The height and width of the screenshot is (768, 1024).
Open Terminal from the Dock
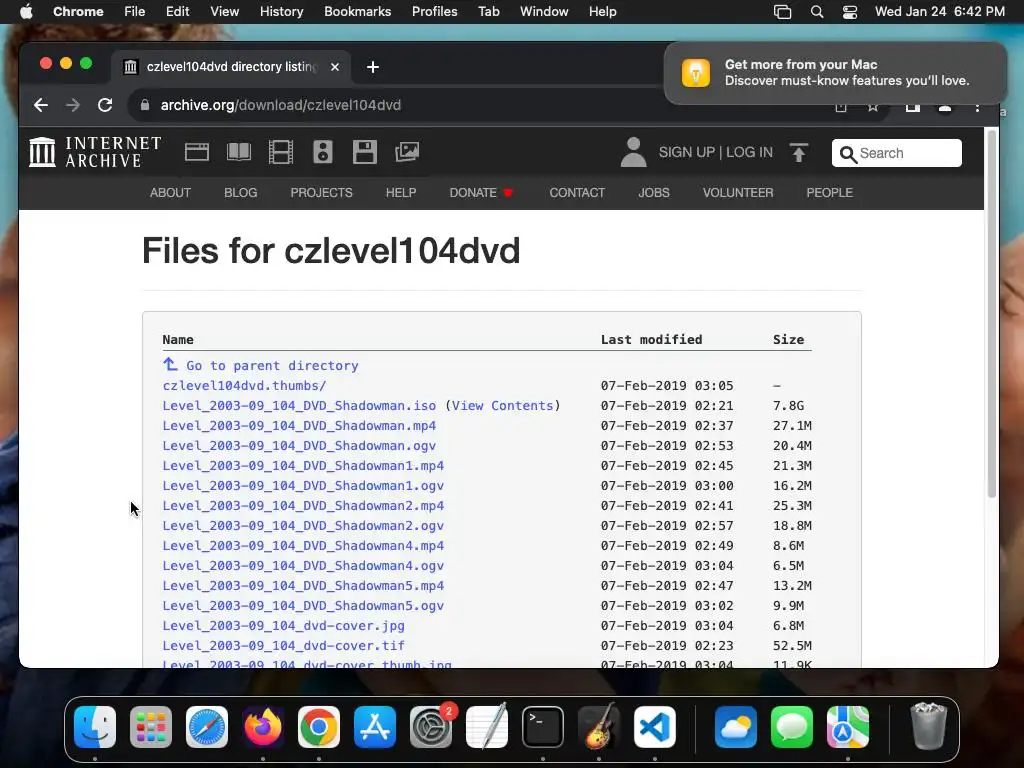[543, 727]
